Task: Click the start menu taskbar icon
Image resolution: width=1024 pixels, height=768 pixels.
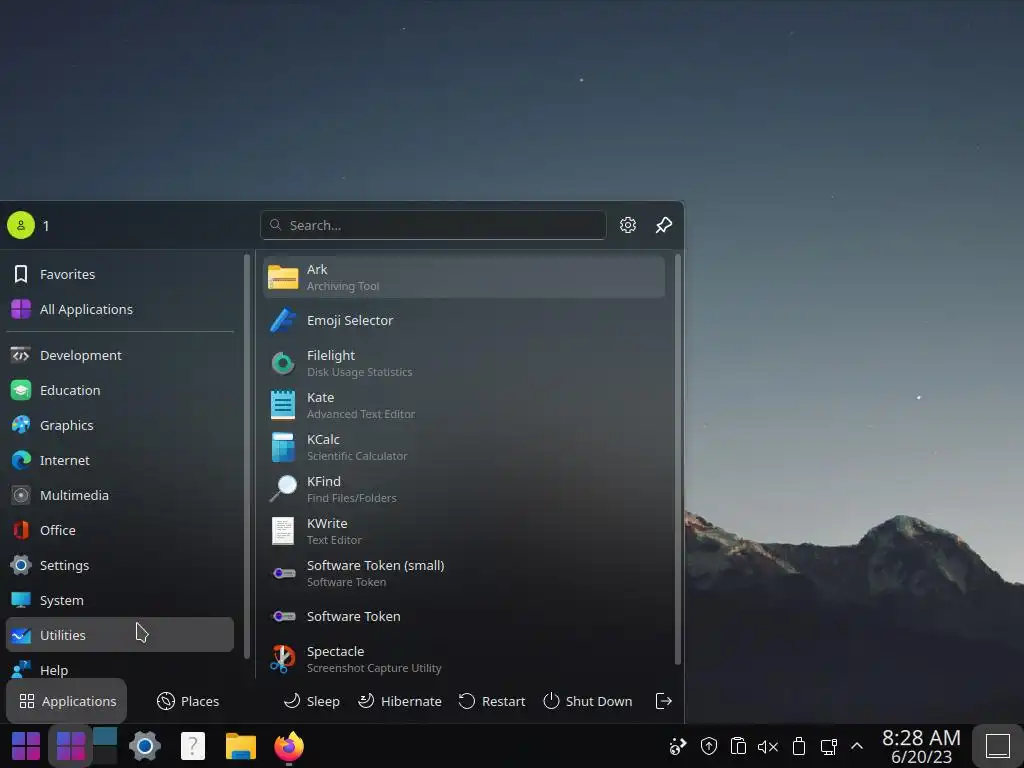Action: click(26, 746)
